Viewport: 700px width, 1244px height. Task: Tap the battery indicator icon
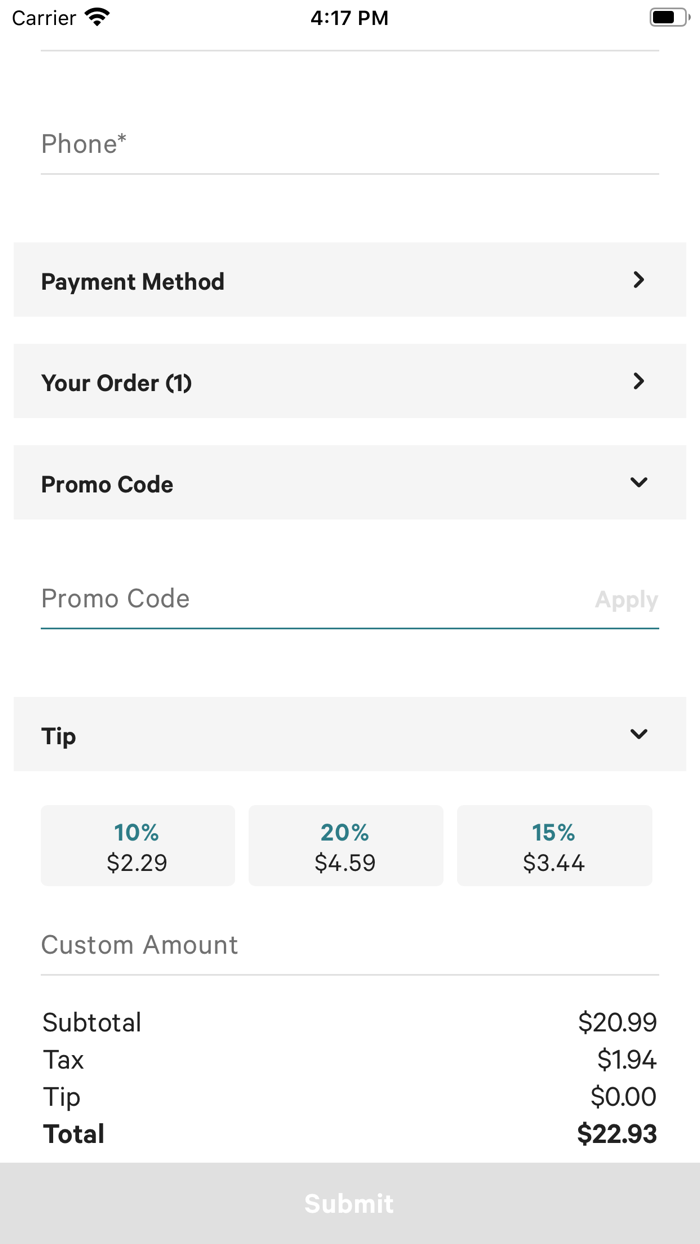(668, 17)
